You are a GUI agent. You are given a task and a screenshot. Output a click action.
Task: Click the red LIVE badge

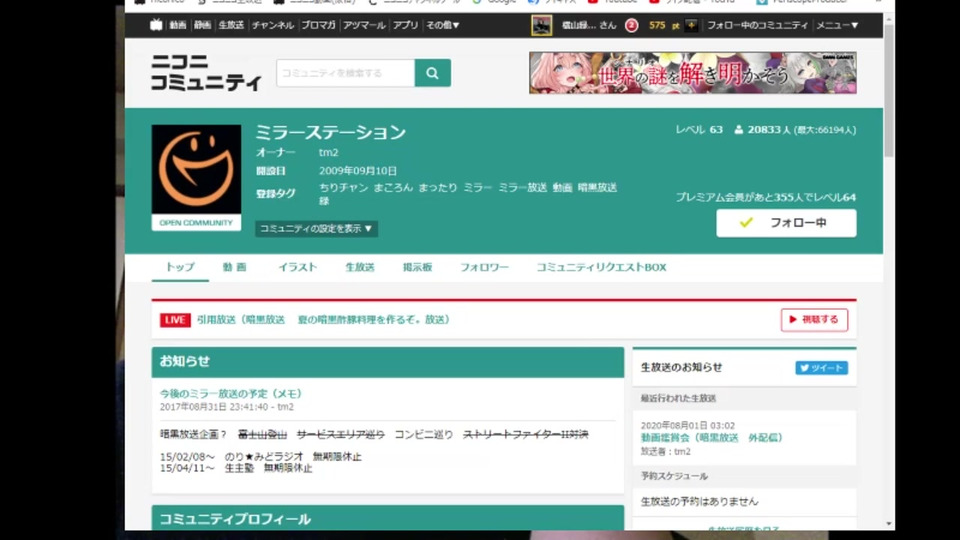tap(175, 320)
